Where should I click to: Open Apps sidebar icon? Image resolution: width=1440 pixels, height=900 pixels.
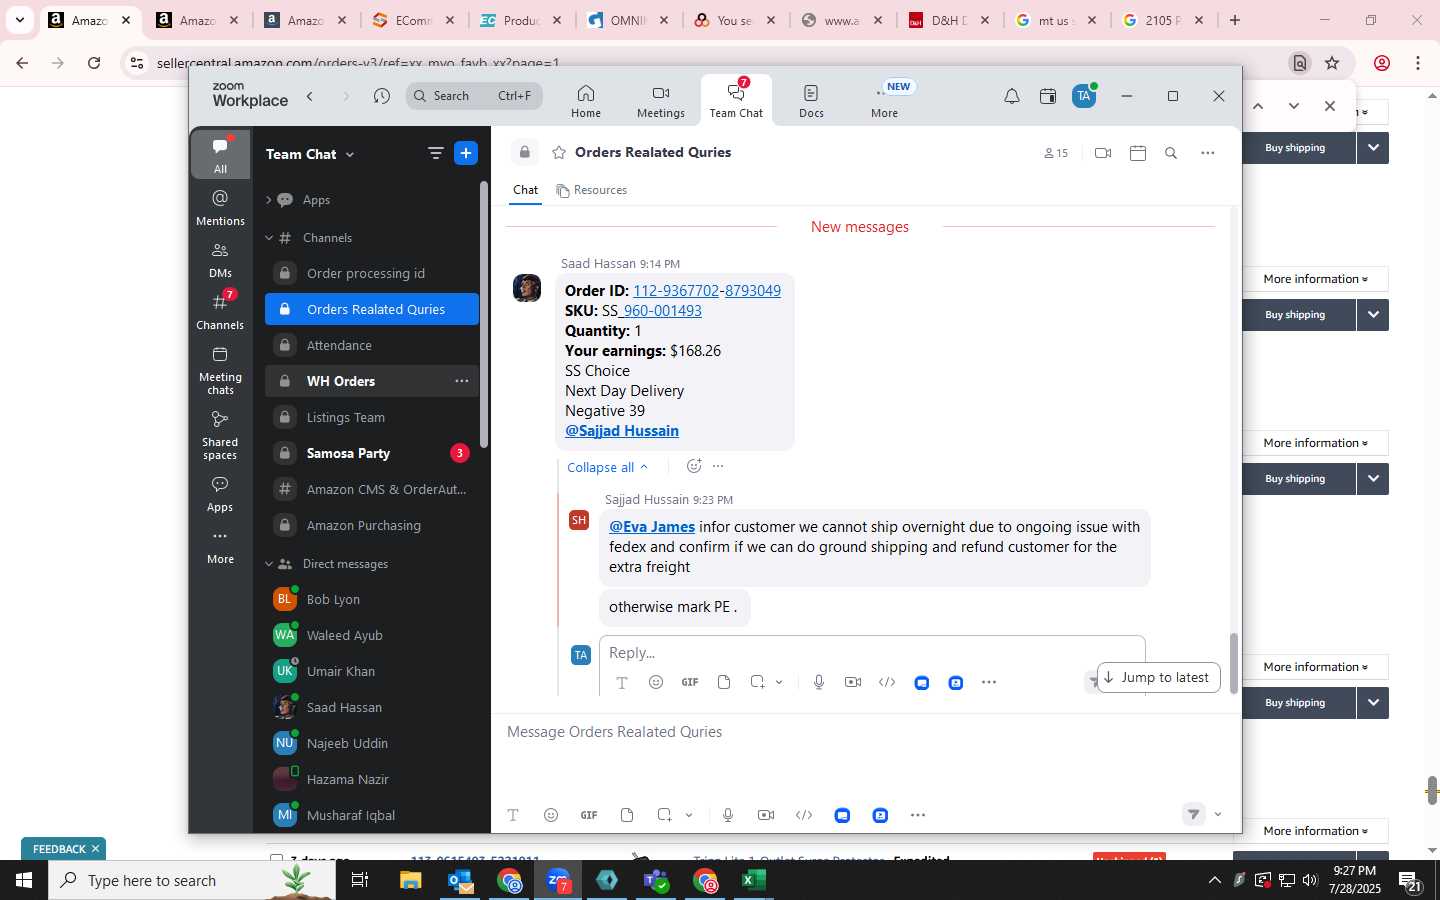220,493
